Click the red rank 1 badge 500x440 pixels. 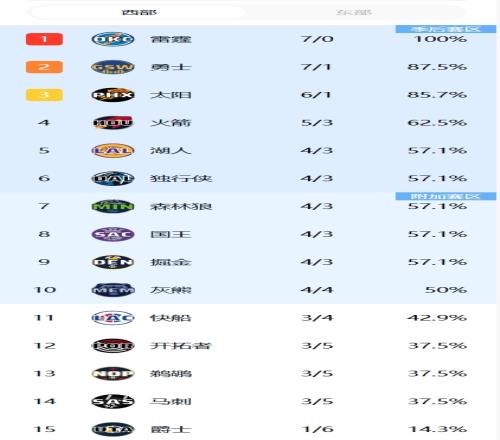point(44,39)
